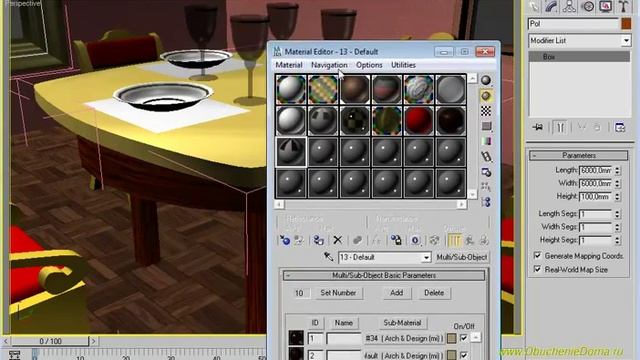This screenshot has width=640, height=360.
Task: Click the Height Segs spinner arrows
Action: pos(617,240)
